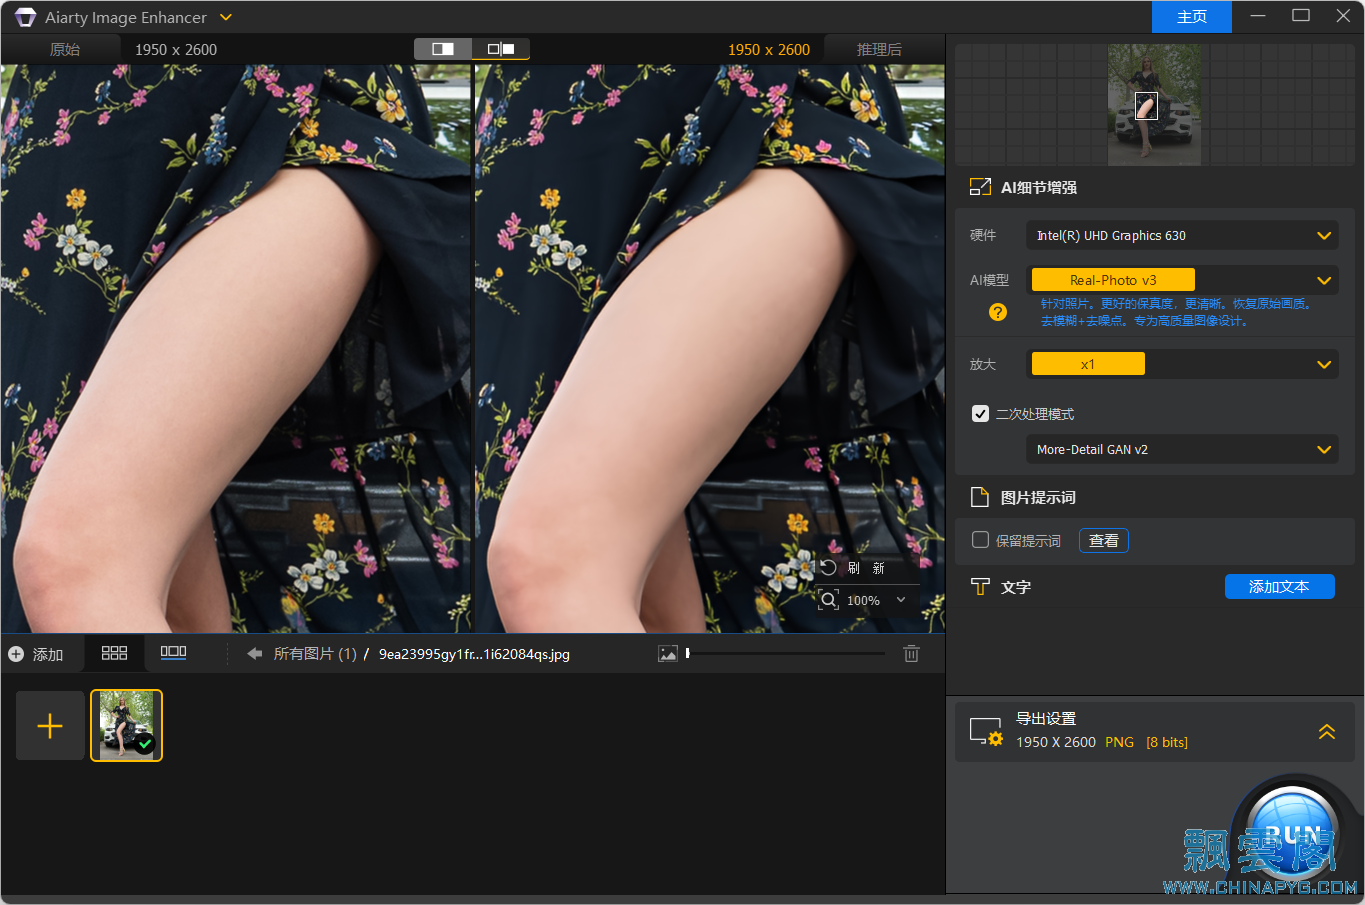Click the file name 9ea23995gy1fr...1i62084qs.jpg
This screenshot has width=1365, height=905.
coord(474,654)
